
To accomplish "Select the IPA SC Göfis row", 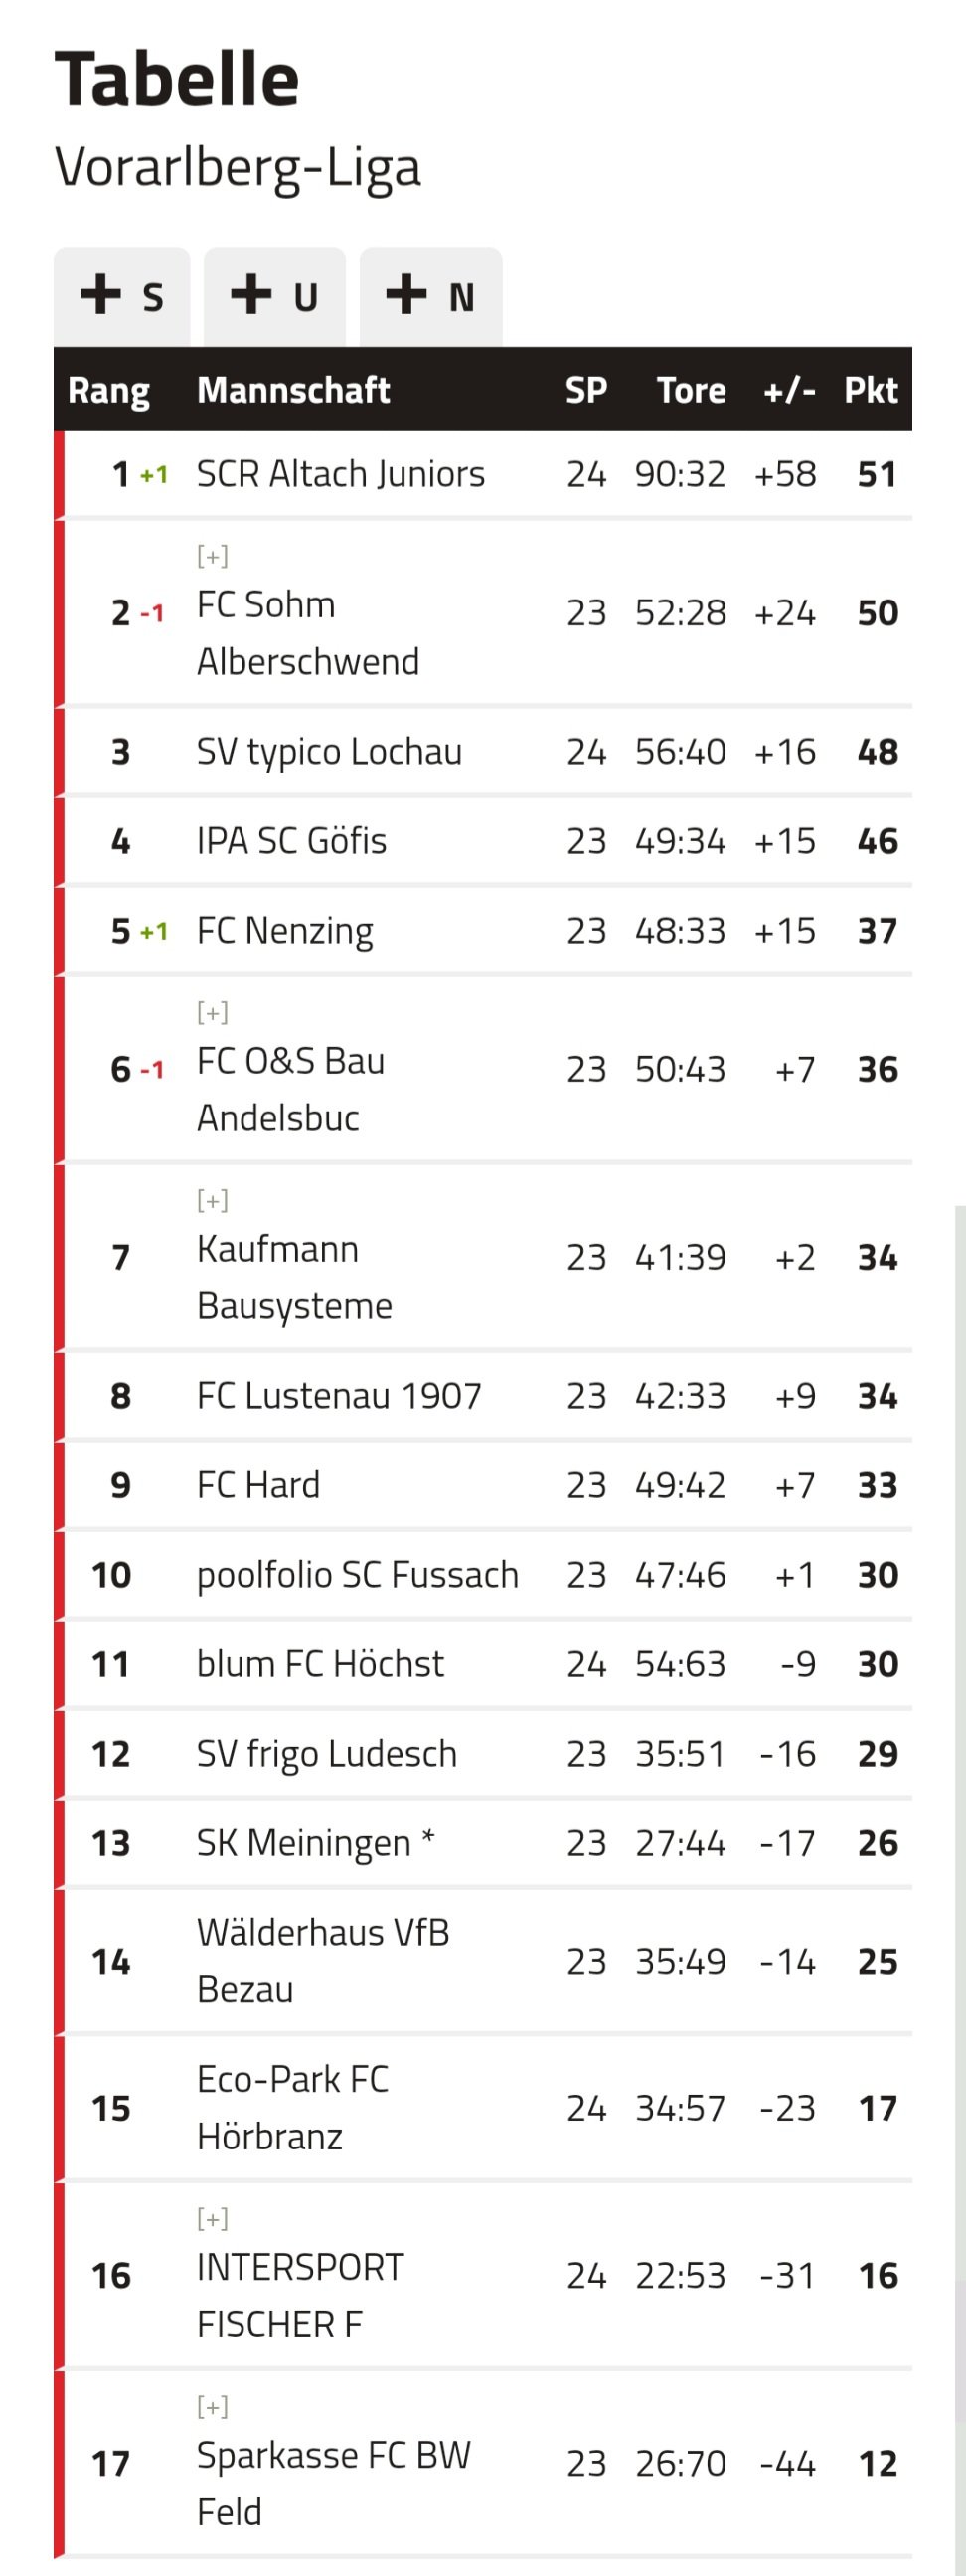I will 483,841.
